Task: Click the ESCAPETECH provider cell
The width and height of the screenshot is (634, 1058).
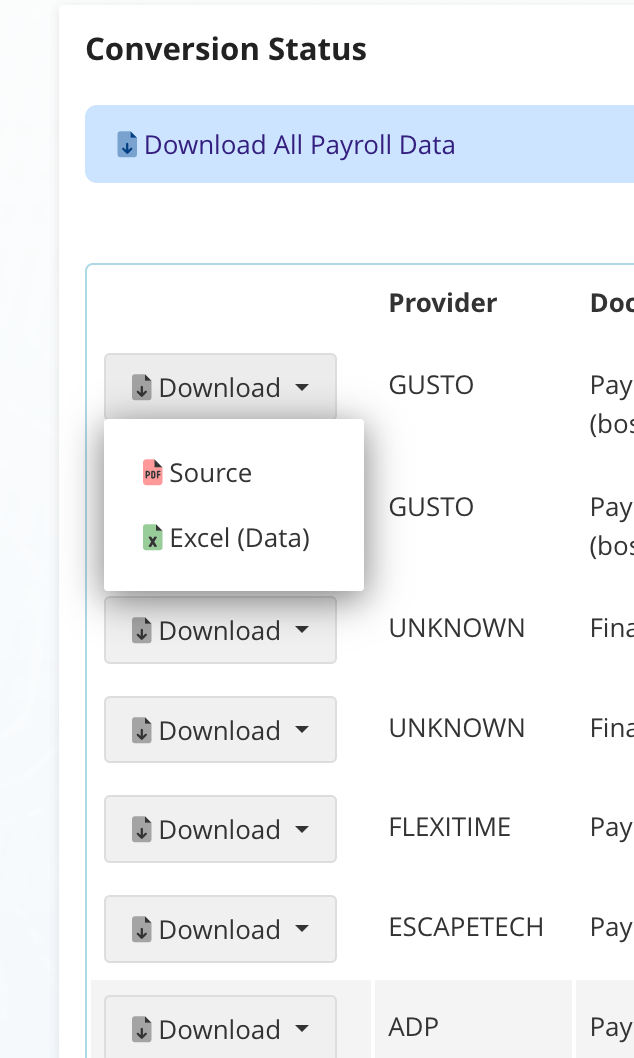Action: coord(466,927)
